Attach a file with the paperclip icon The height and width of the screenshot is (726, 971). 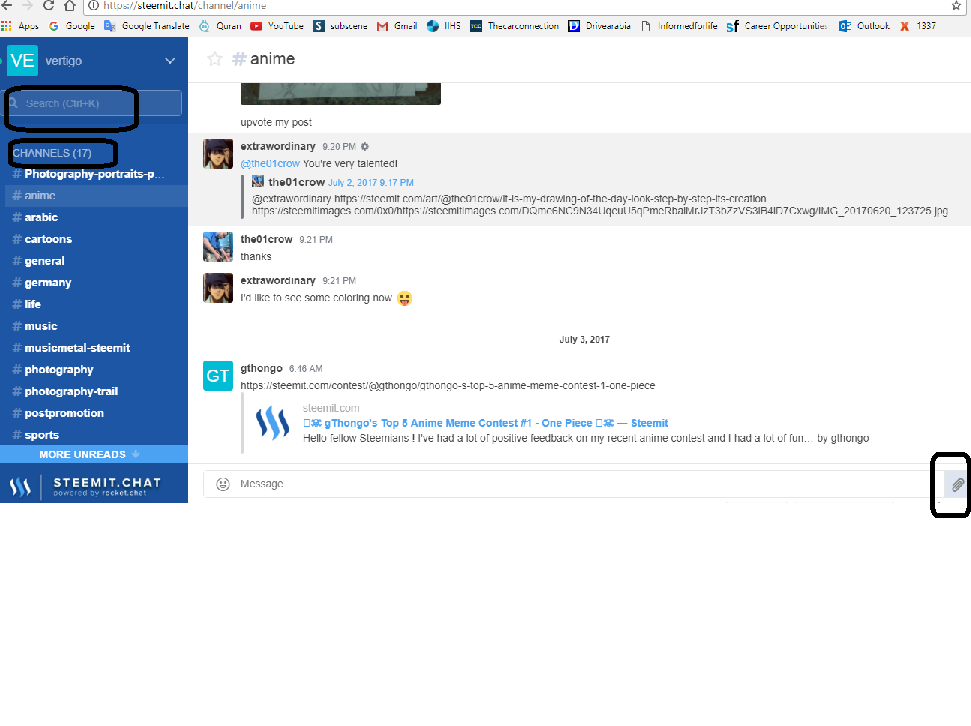957,484
